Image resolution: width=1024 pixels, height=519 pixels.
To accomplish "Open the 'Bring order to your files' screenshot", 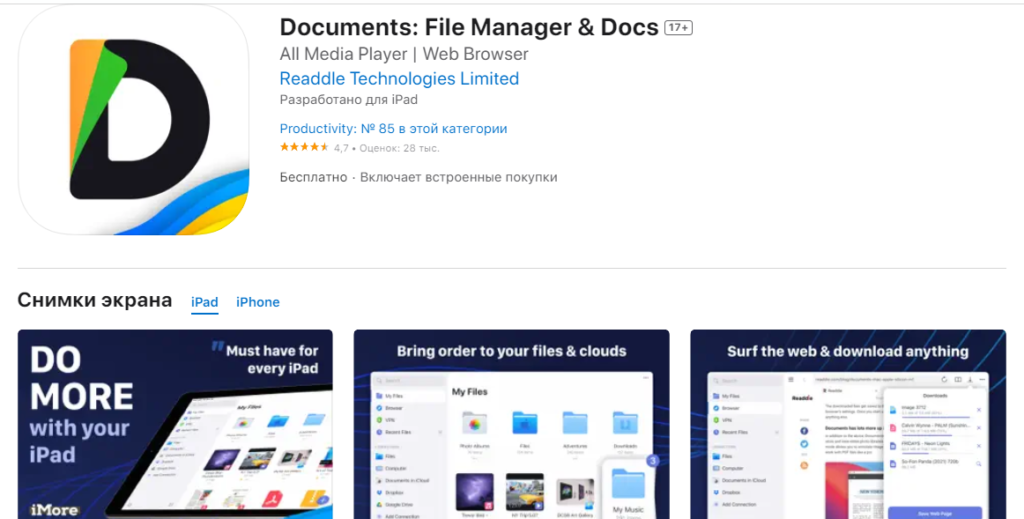I will pyautogui.click(x=511, y=424).
